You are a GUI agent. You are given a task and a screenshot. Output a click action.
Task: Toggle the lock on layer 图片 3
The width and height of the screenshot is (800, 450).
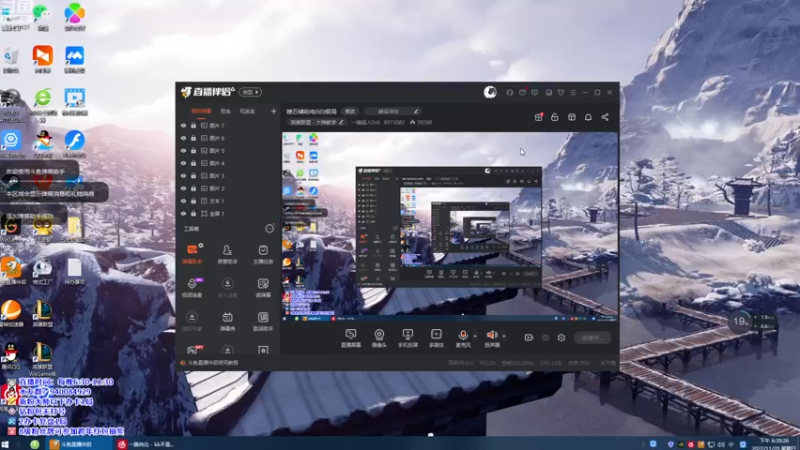pyautogui.click(x=193, y=176)
